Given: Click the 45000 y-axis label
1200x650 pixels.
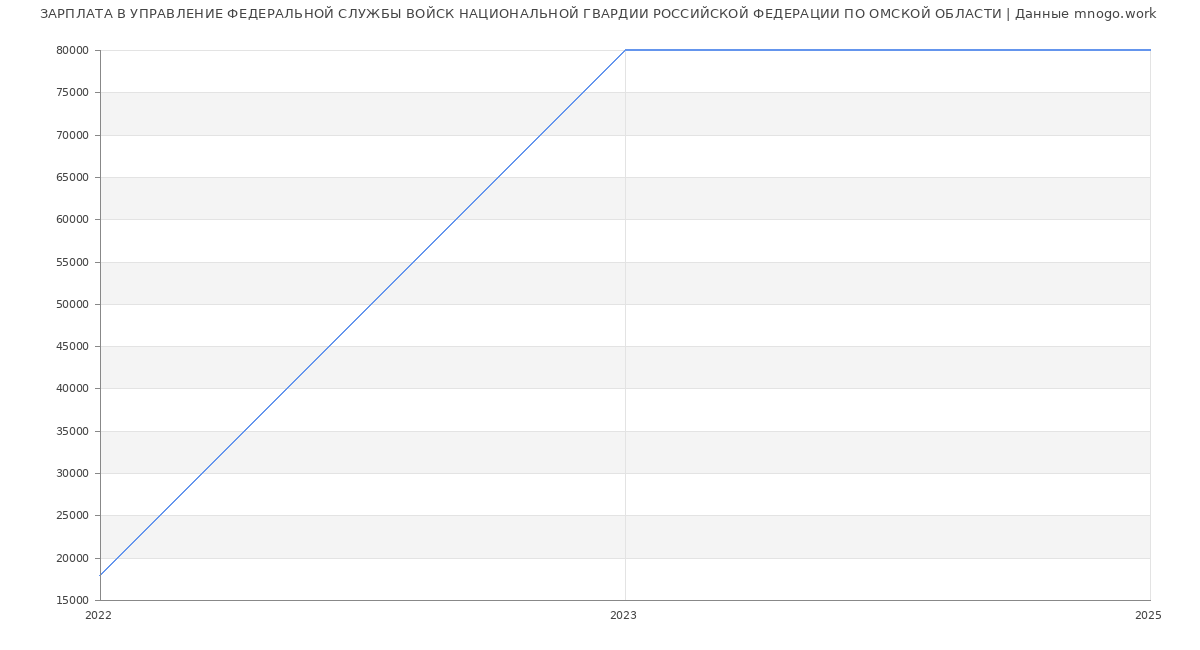Looking at the screenshot, I should point(72,347).
